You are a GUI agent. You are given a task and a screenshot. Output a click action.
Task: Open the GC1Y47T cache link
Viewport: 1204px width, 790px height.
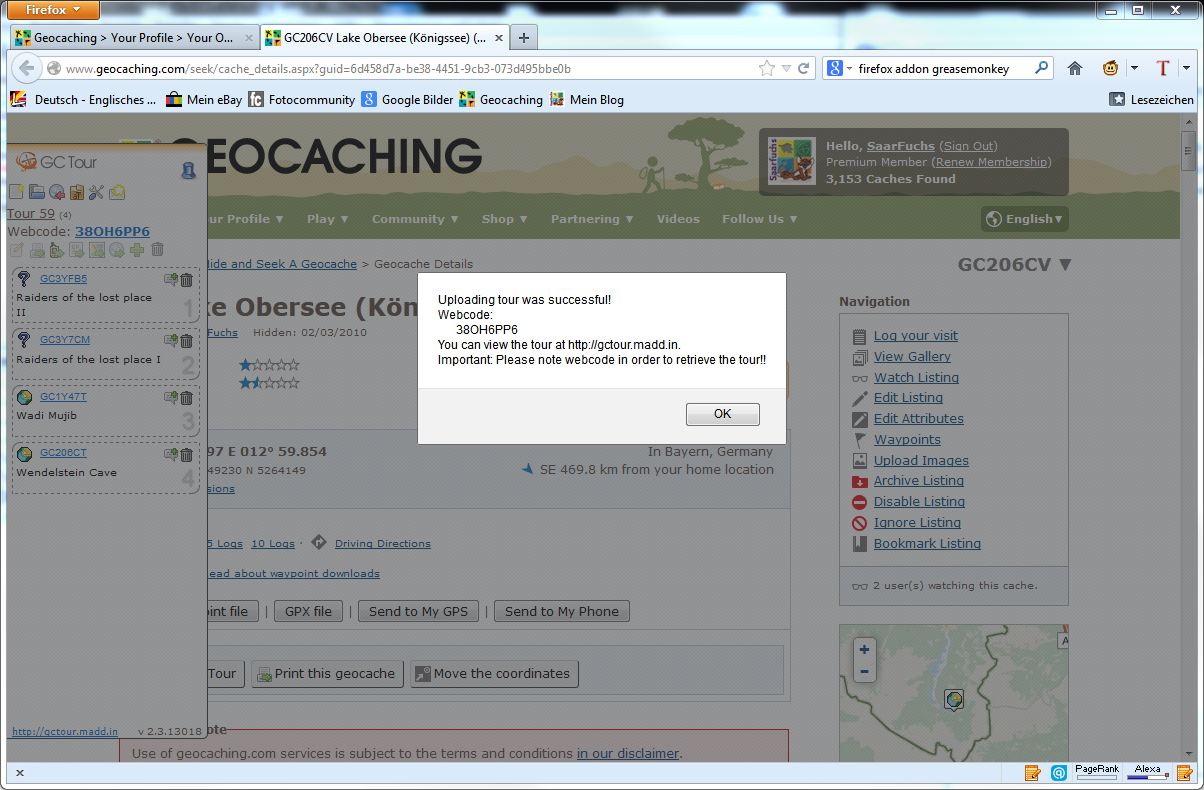[x=63, y=396]
